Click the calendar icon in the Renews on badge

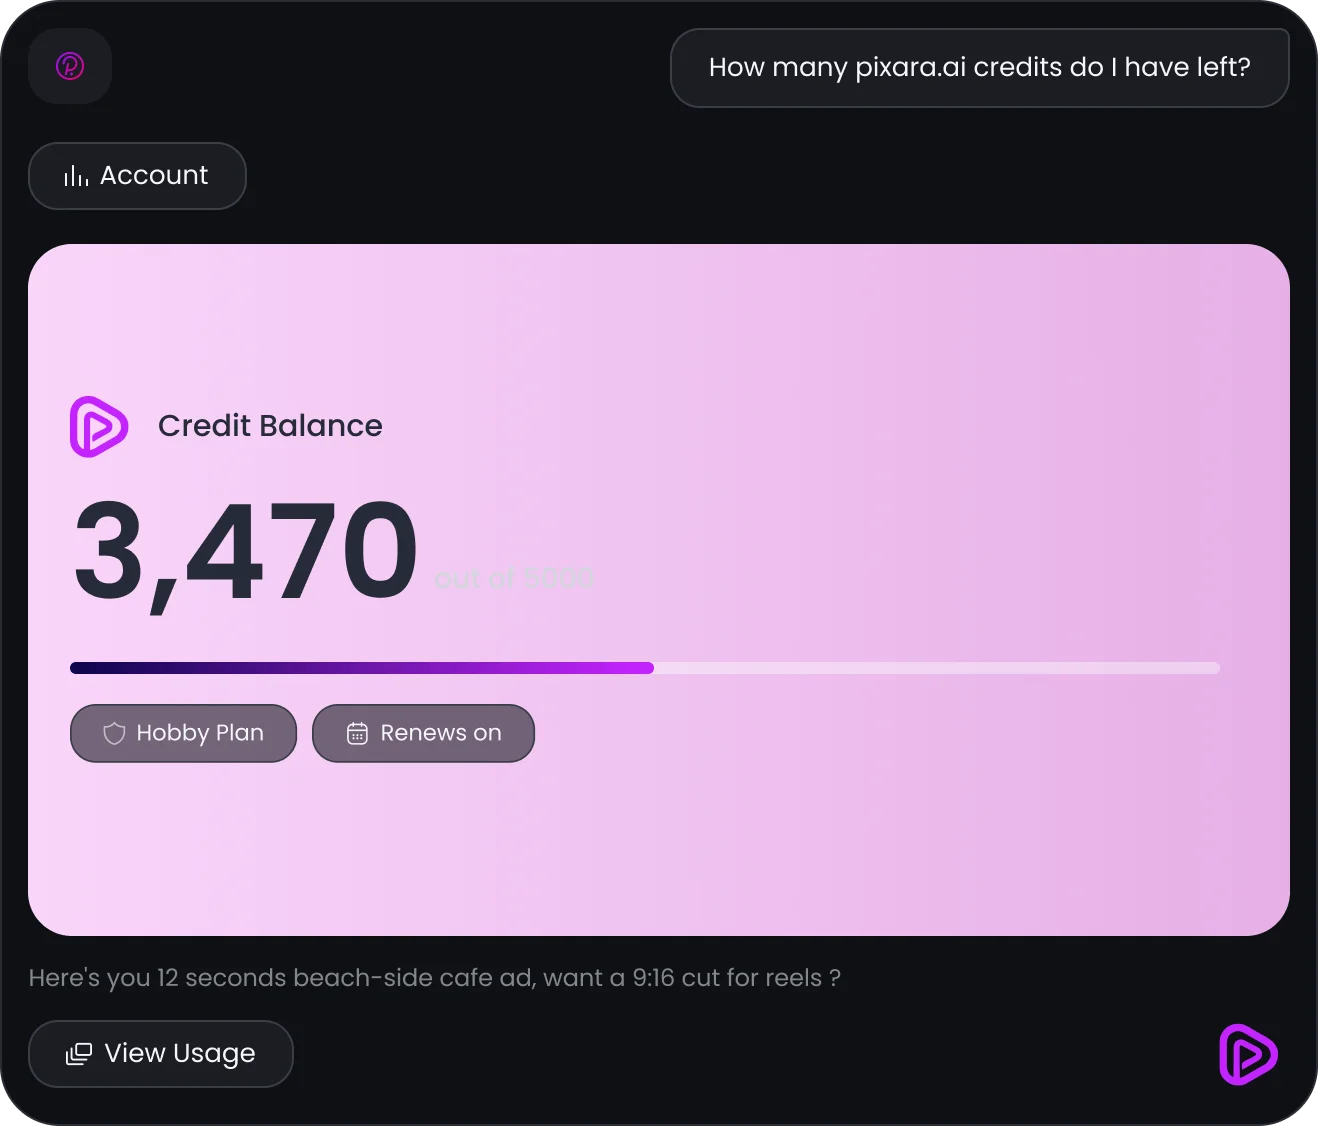[x=357, y=733]
